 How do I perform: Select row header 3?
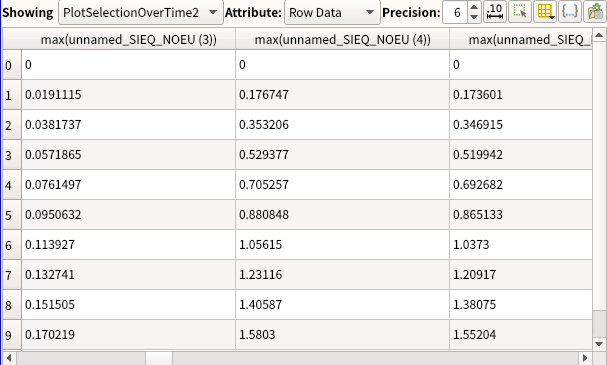[x=12, y=155]
